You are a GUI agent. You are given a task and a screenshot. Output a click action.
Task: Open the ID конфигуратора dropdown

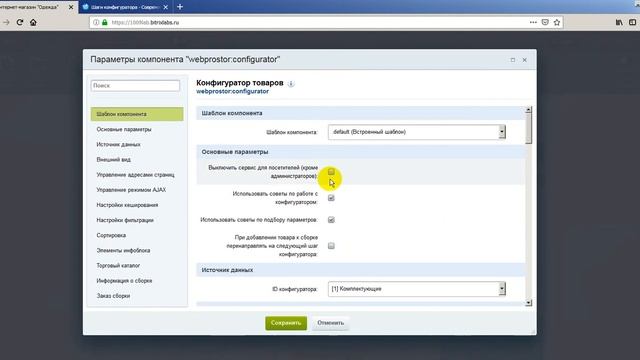coord(417,289)
